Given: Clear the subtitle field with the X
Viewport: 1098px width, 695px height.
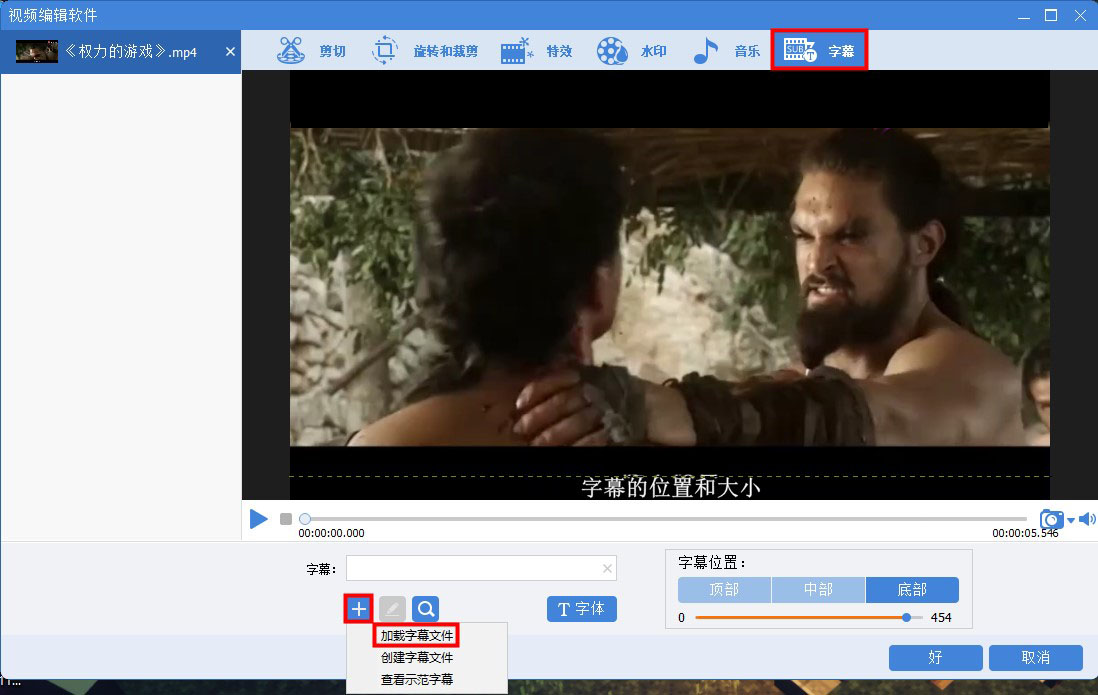Looking at the screenshot, I should pyautogui.click(x=607, y=569).
